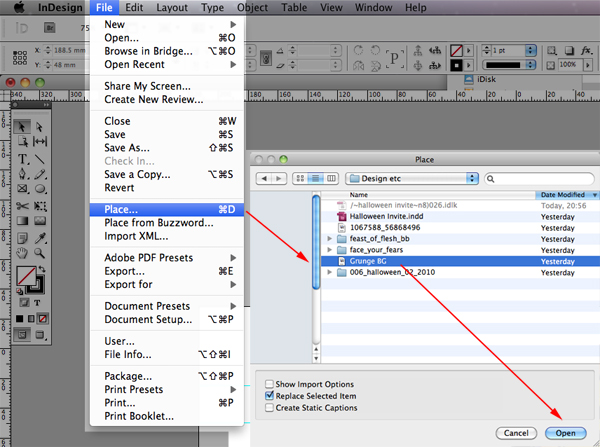Select the Scissors tool
The image size is (600, 447).
pyautogui.click(x=22, y=206)
